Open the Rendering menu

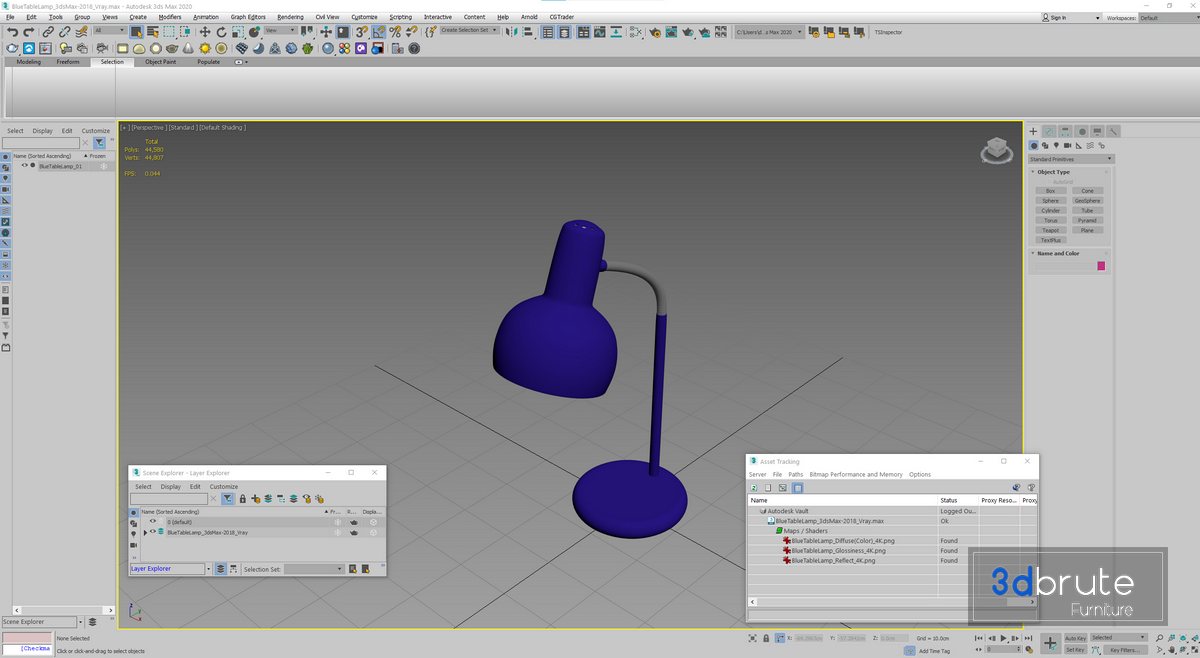[290, 17]
